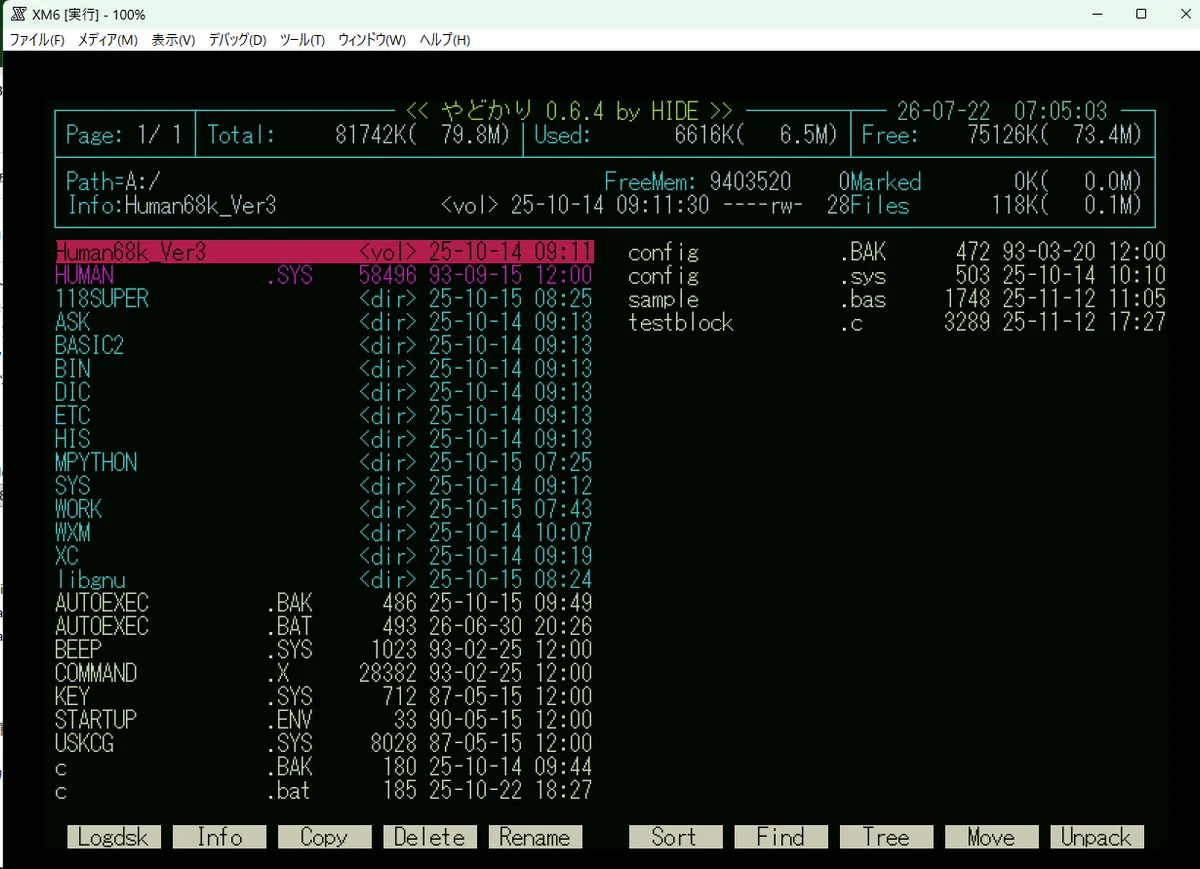The image size is (1200, 869).
Task: Click the 28Files count
Action: (x=868, y=206)
